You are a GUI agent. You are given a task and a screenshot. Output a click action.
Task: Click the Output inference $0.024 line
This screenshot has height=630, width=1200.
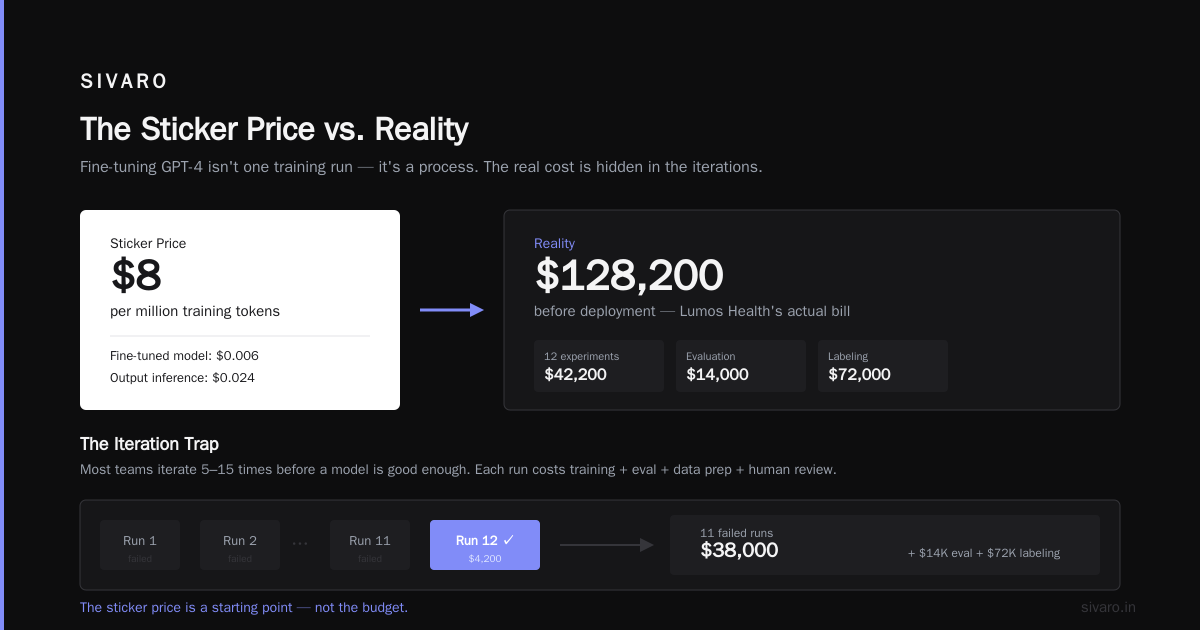(182, 377)
